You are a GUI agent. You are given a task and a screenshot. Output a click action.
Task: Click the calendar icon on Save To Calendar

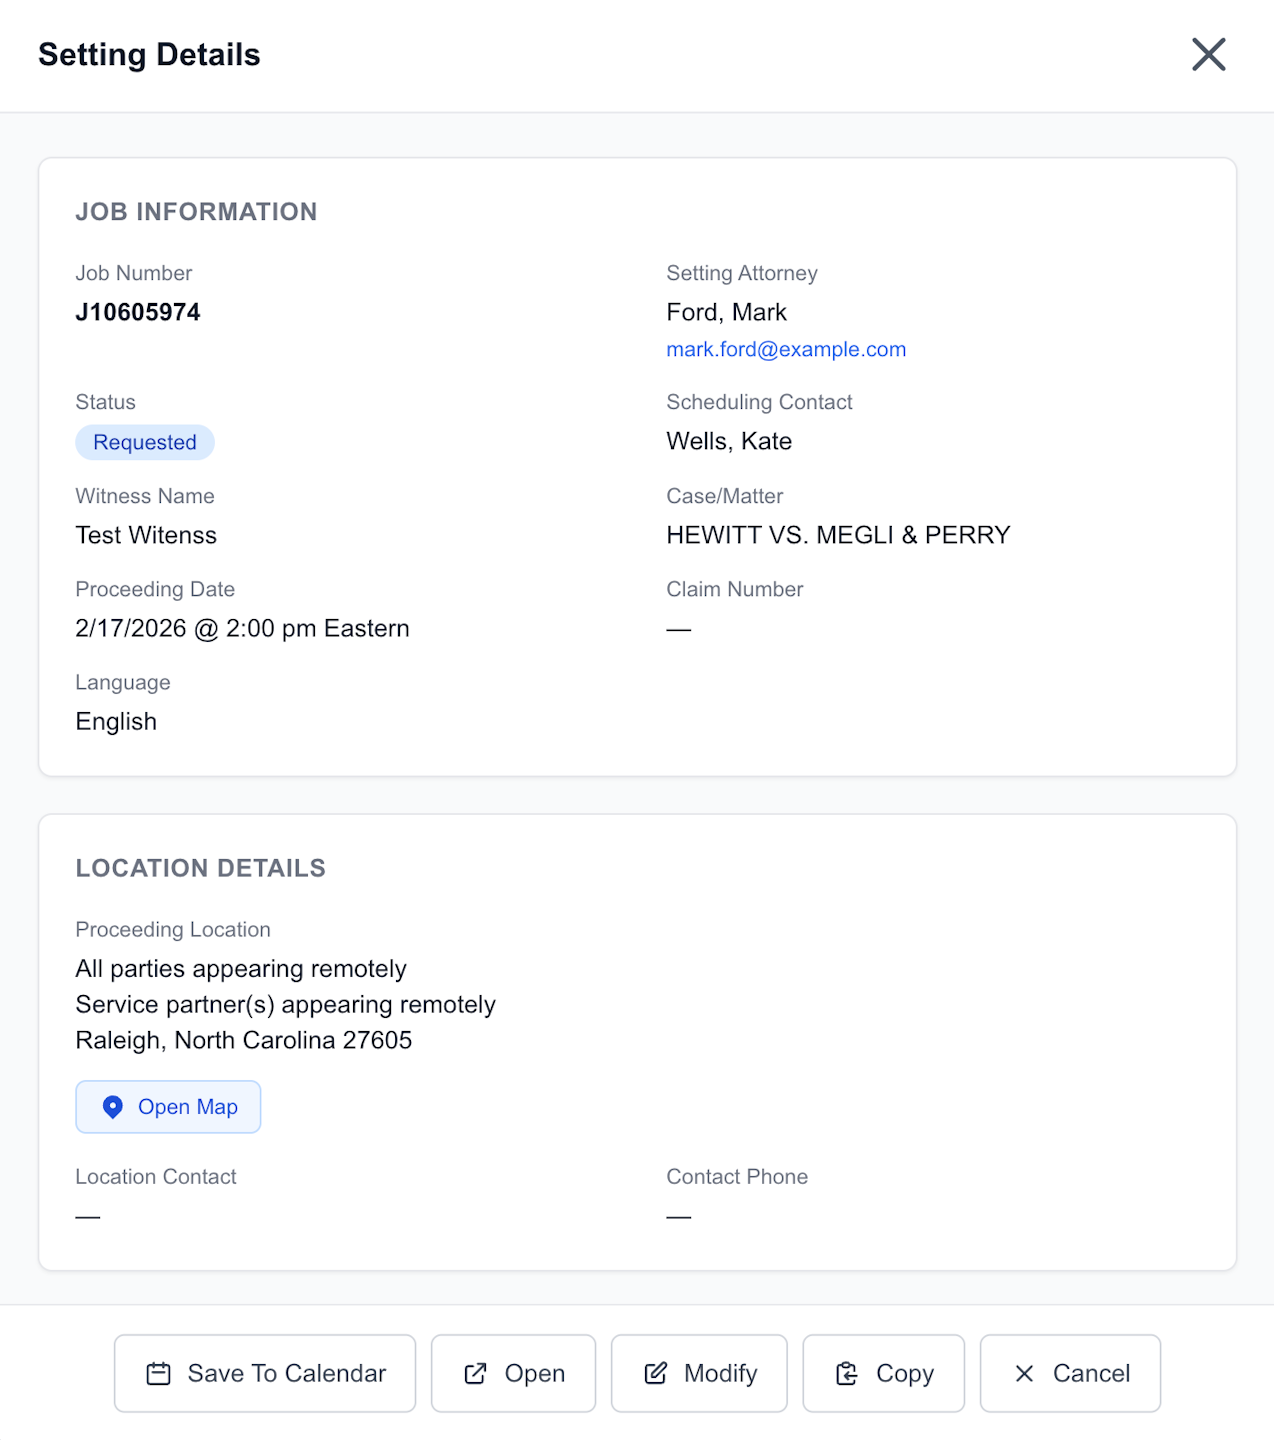158,1374
